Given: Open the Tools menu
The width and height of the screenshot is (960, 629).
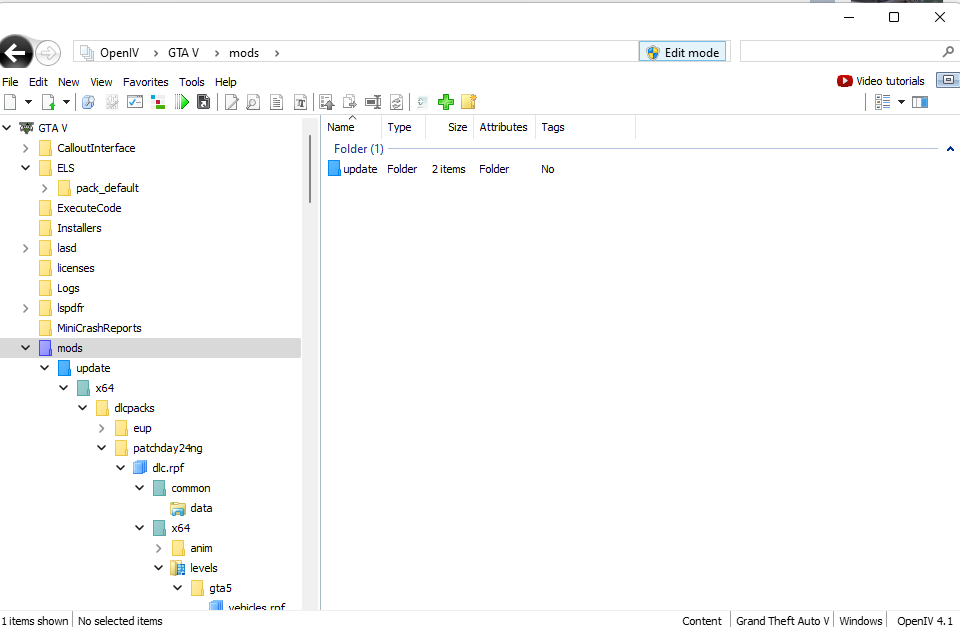Looking at the screenshot, I should [191, 82].
